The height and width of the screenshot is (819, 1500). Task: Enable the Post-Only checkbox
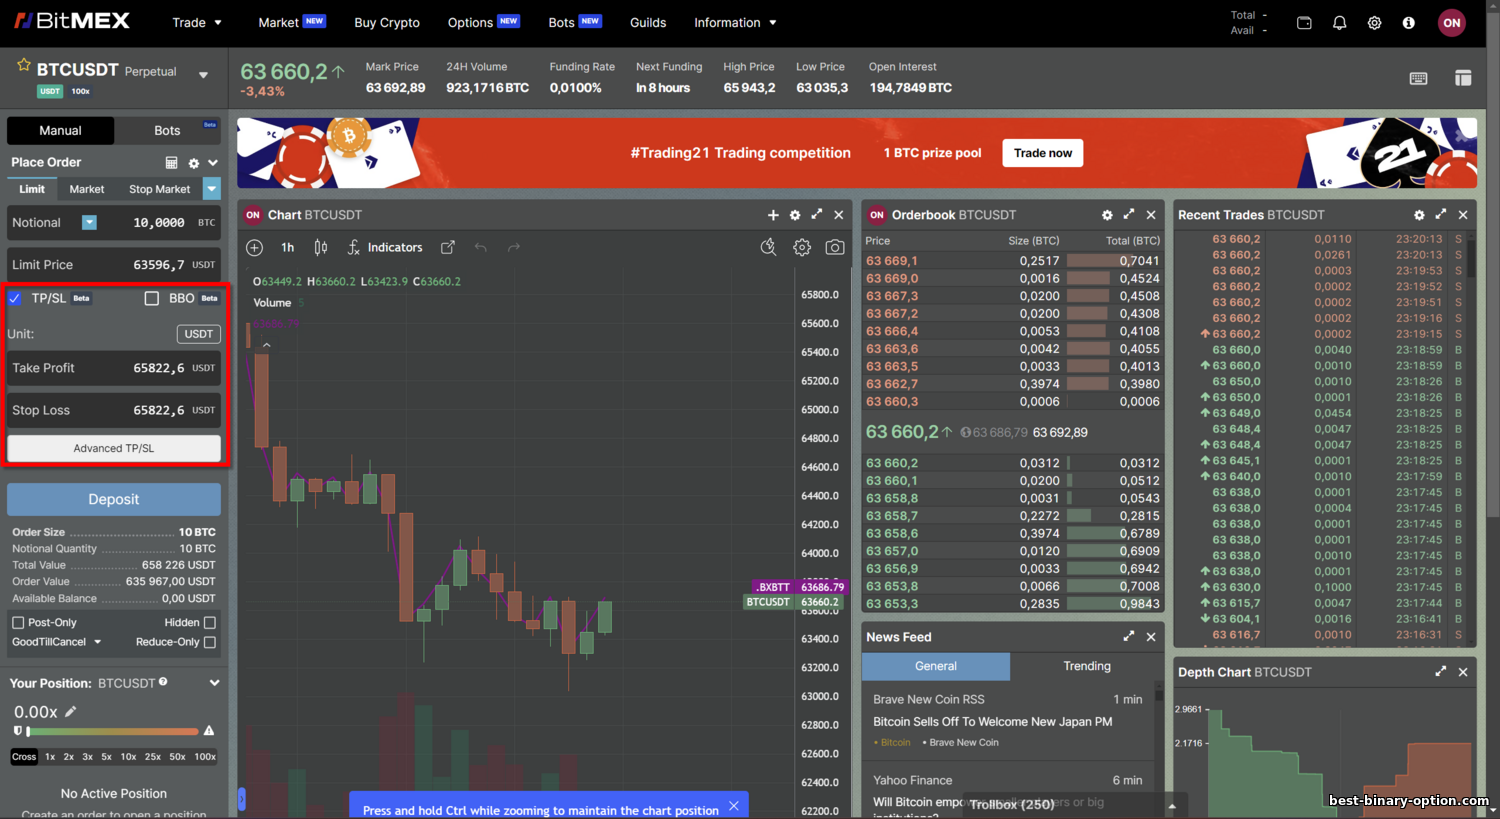tap(18, 622)
